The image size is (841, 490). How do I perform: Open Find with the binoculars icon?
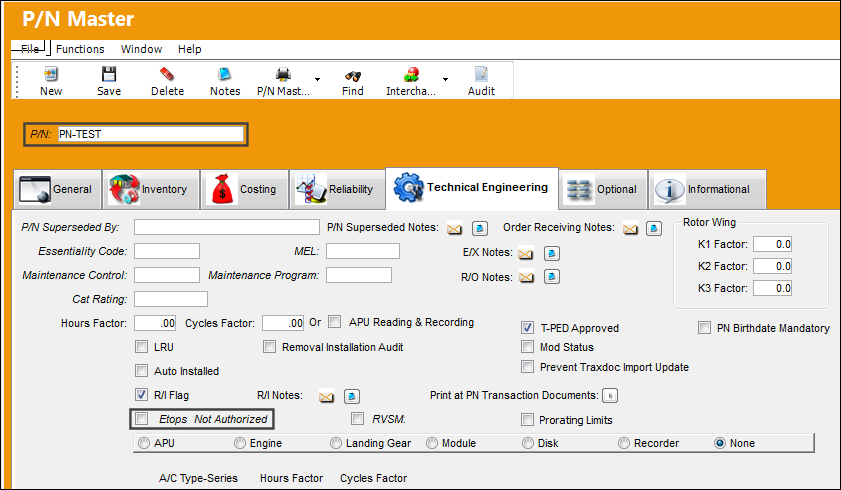[x=352, y=75]
